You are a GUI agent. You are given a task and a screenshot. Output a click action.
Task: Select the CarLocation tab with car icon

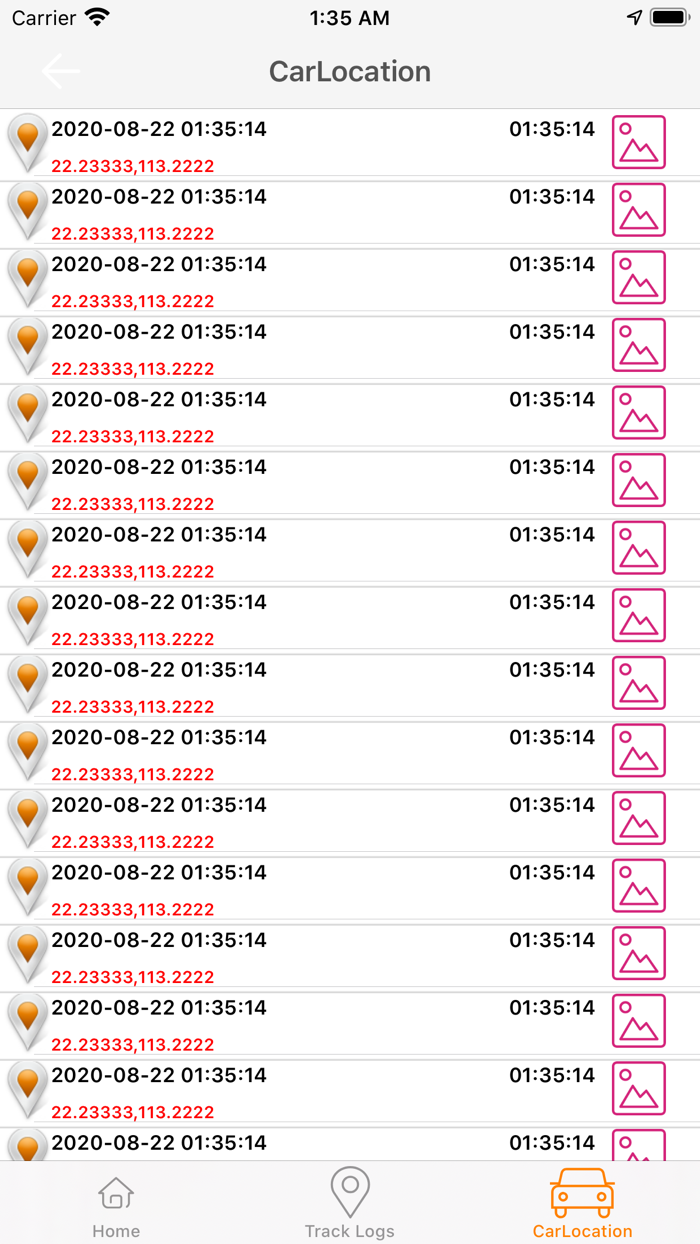tap(582, 1203)
